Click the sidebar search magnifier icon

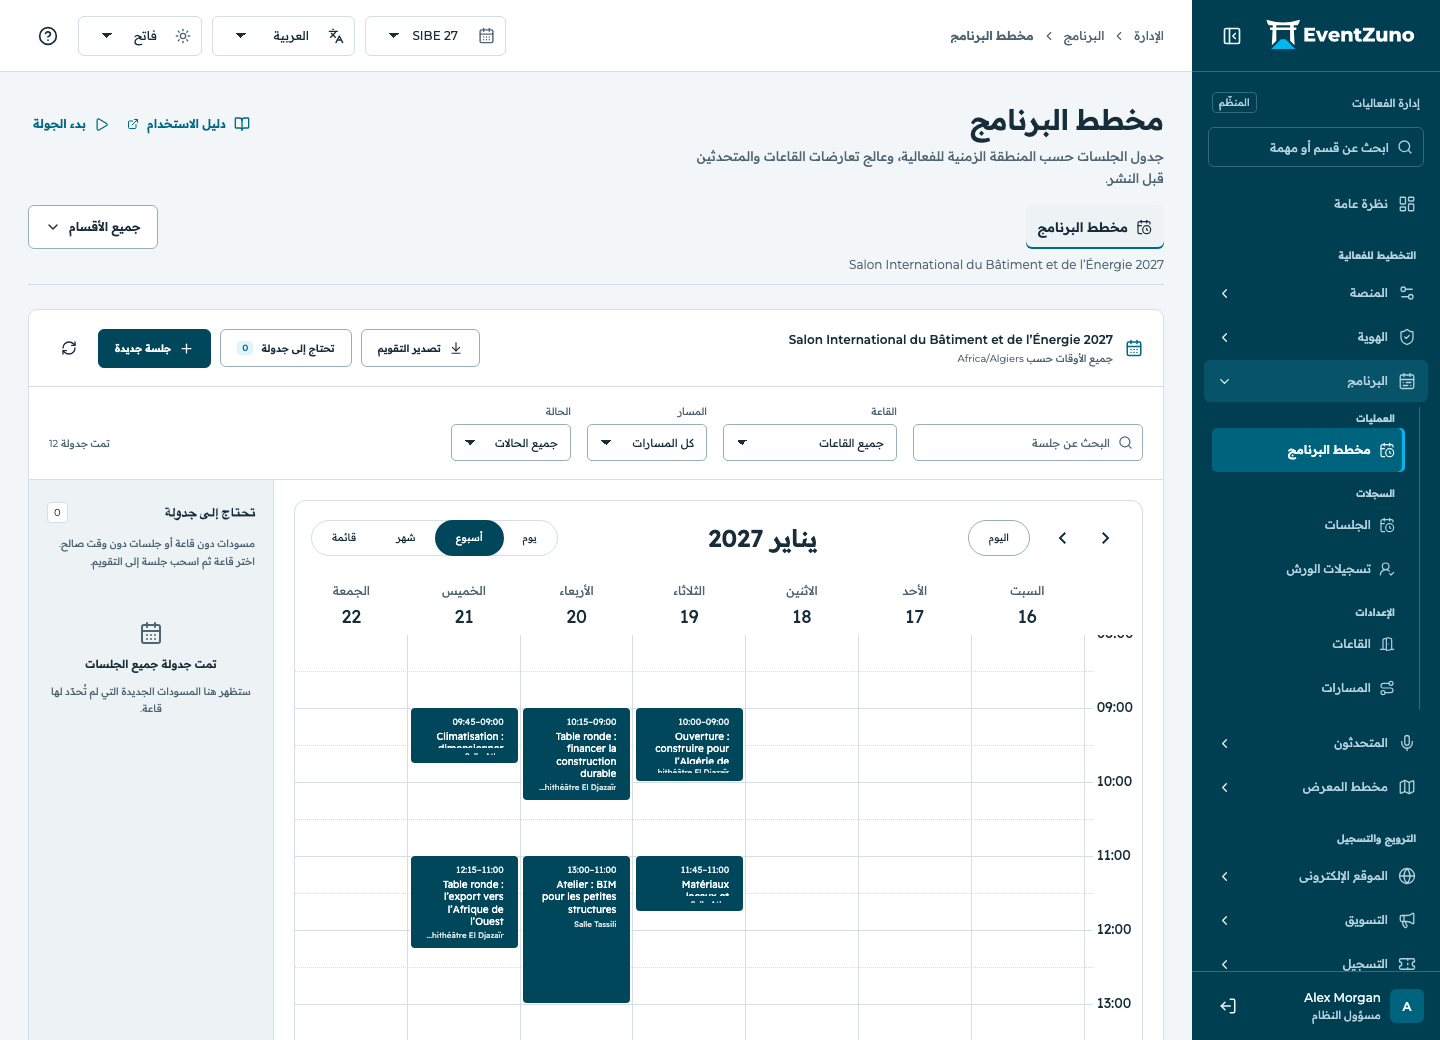tap(1405, 147)
